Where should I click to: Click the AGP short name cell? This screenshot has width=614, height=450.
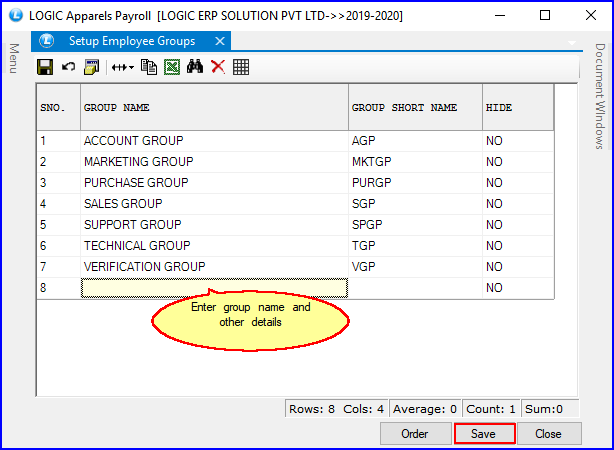(415, 141)
